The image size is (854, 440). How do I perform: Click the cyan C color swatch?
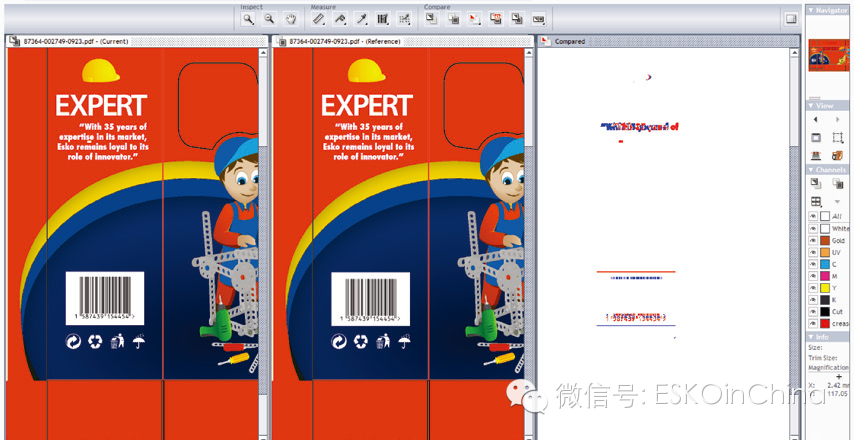[x=825, y=265]
